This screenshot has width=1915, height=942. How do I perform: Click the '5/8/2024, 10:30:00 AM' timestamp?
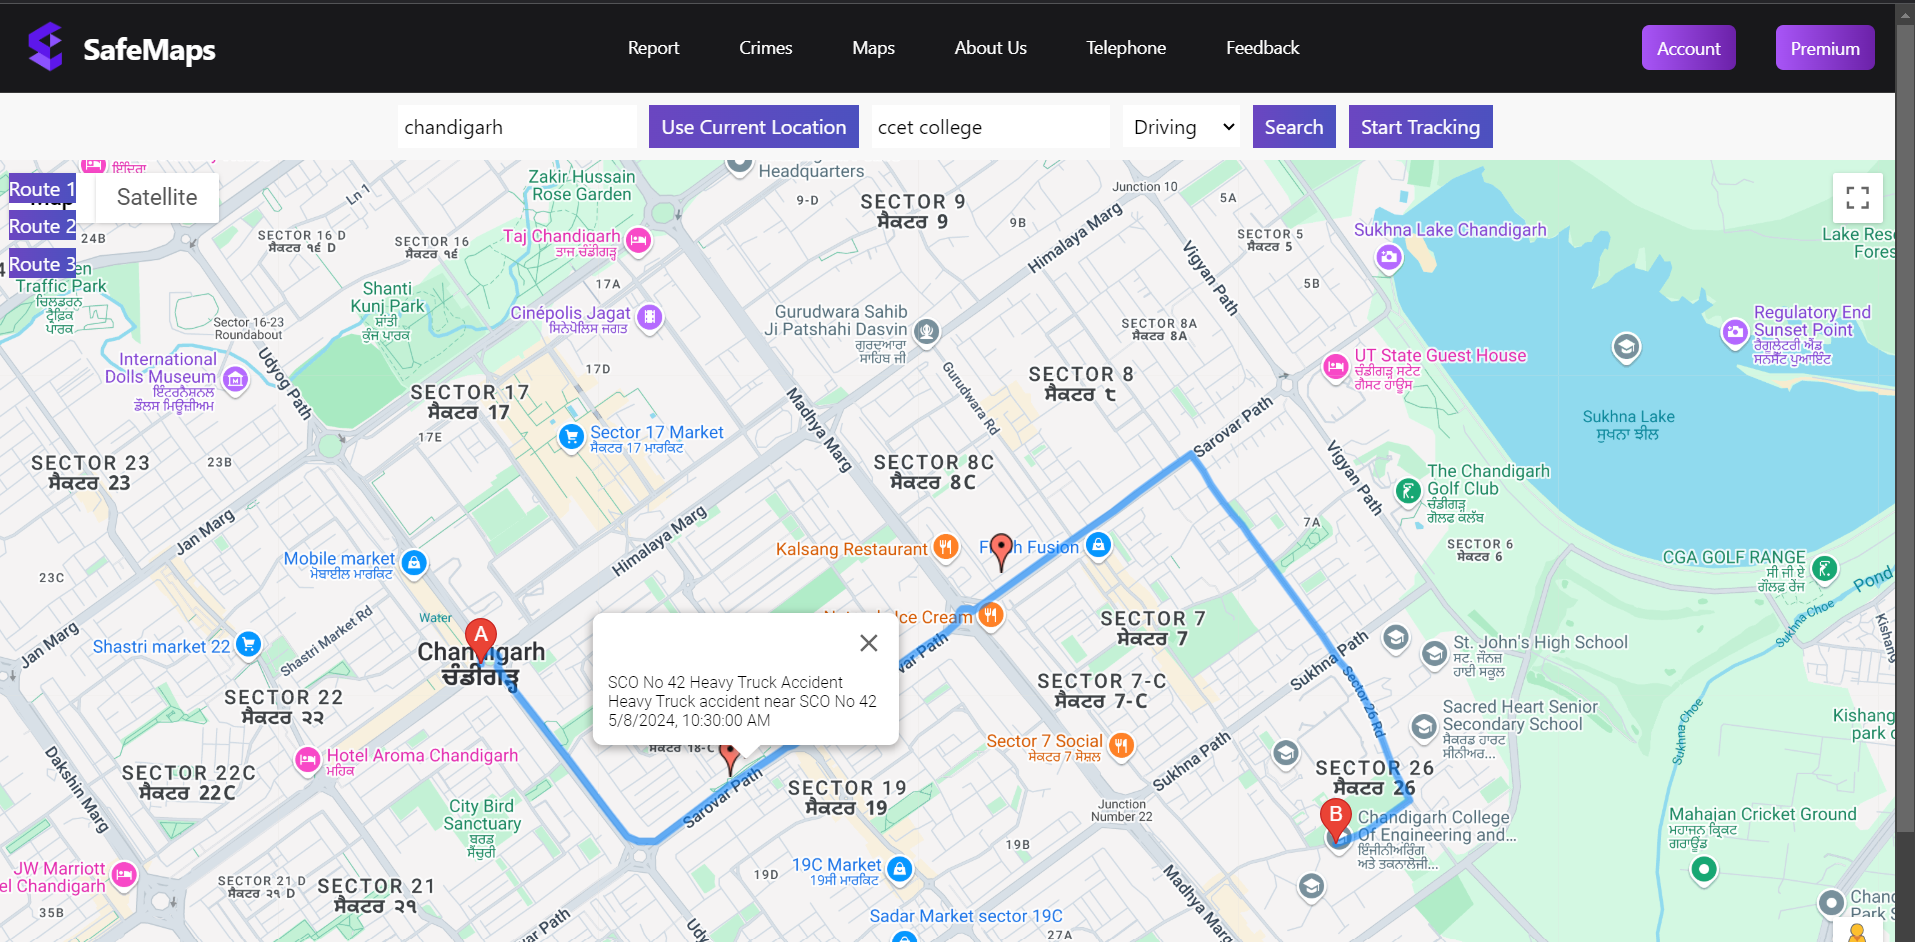coord(689,720)
